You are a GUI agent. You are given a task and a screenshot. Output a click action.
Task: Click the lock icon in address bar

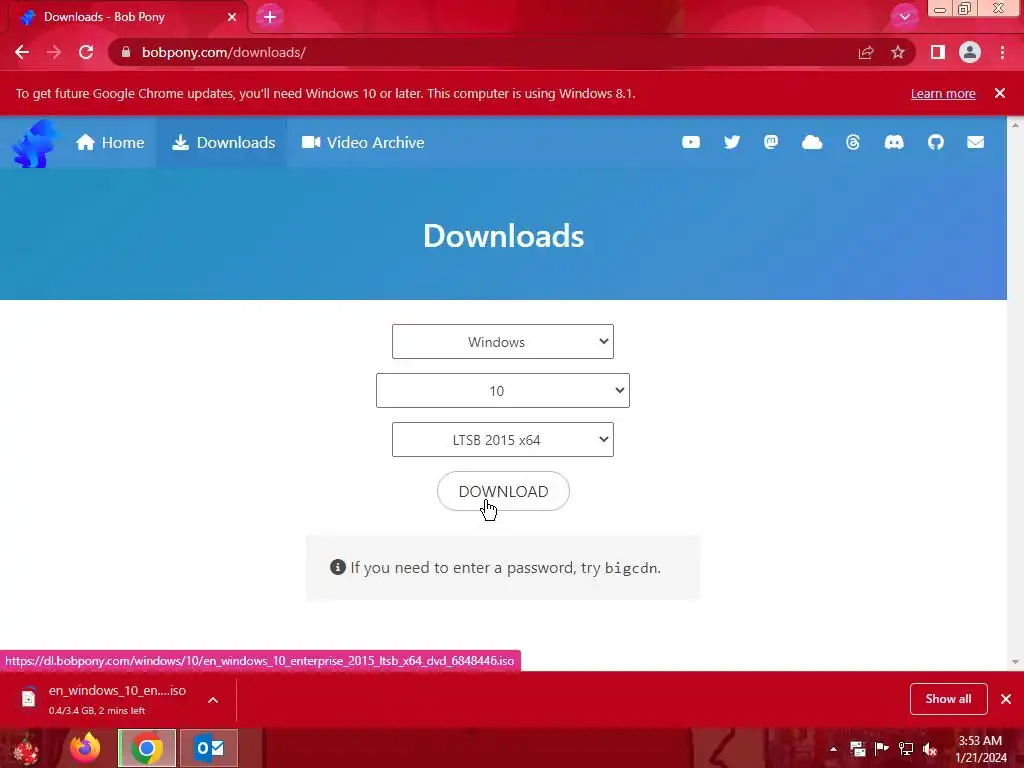tap(126, 52)
